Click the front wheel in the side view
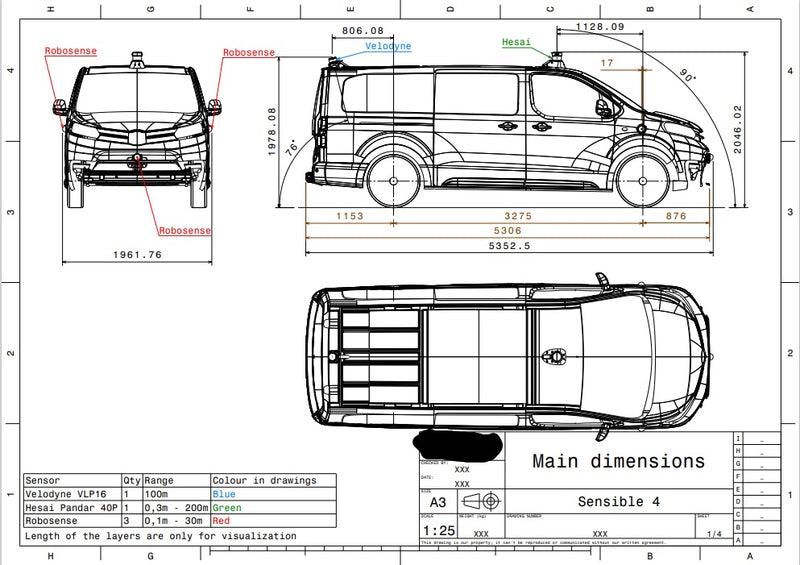 [643, 182]
